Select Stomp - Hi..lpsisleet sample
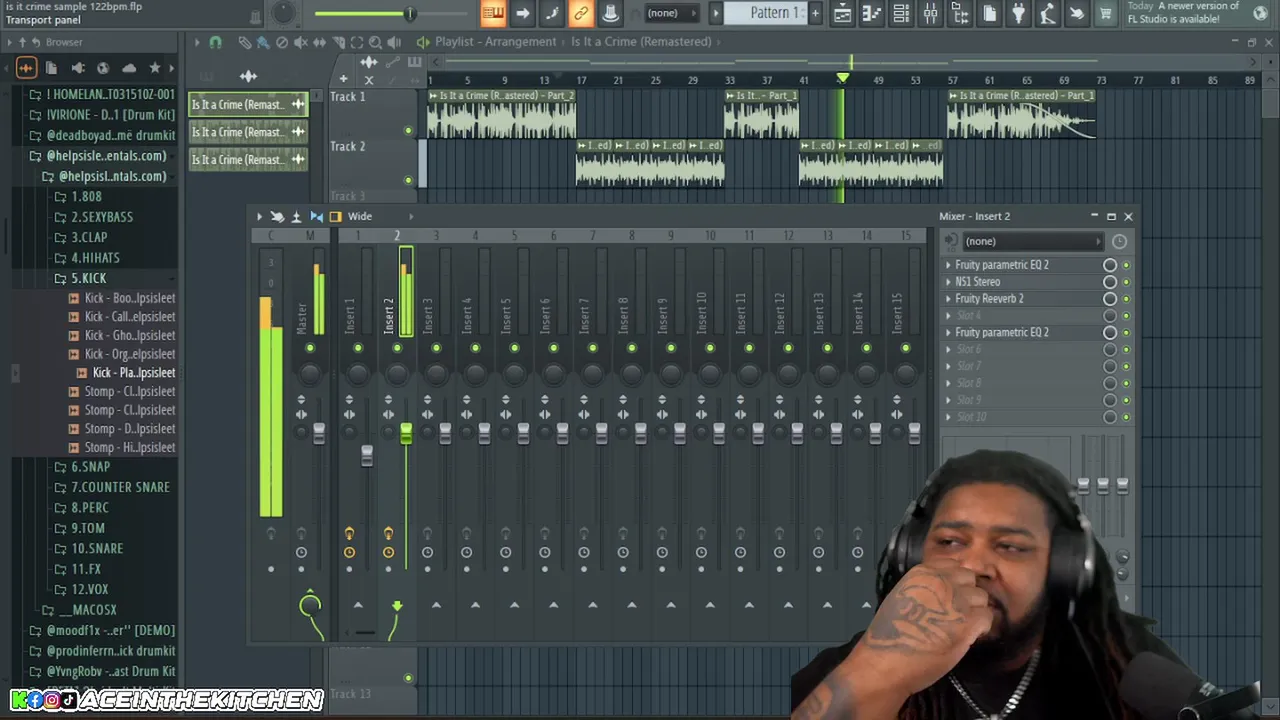This screenshot has width=1280, height=720. [130, 448]
